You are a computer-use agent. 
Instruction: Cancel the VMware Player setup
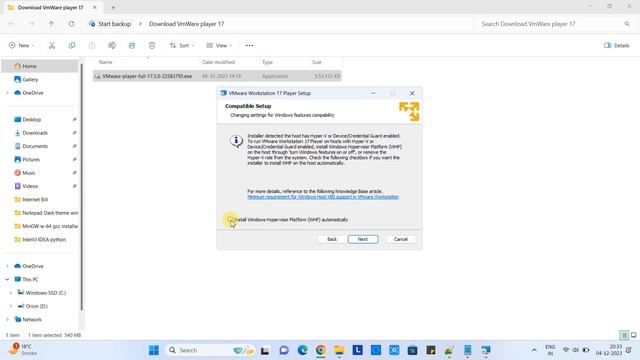pos(400,239)
